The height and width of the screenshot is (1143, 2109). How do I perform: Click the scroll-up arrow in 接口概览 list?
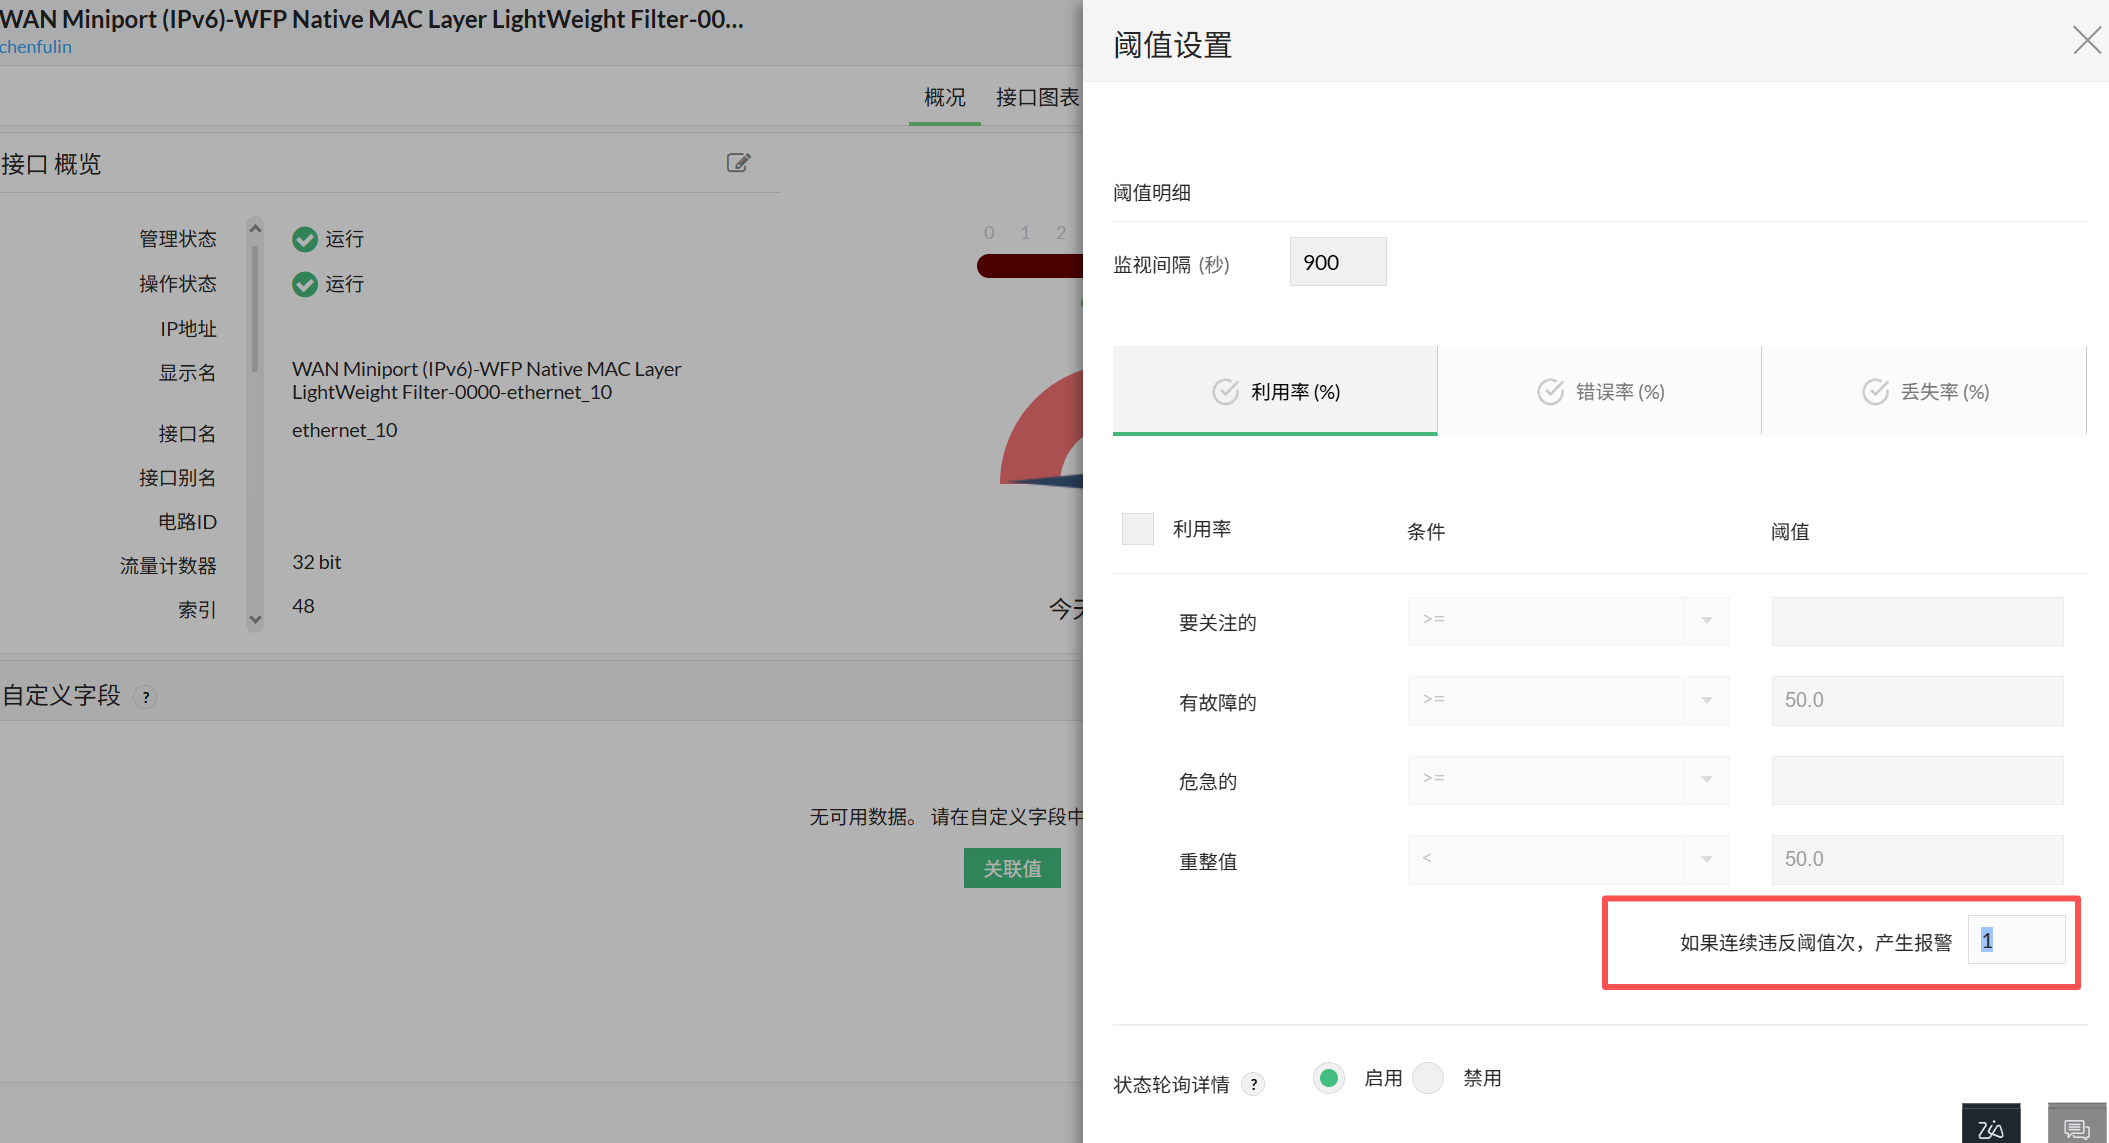[x=255, y=229]
